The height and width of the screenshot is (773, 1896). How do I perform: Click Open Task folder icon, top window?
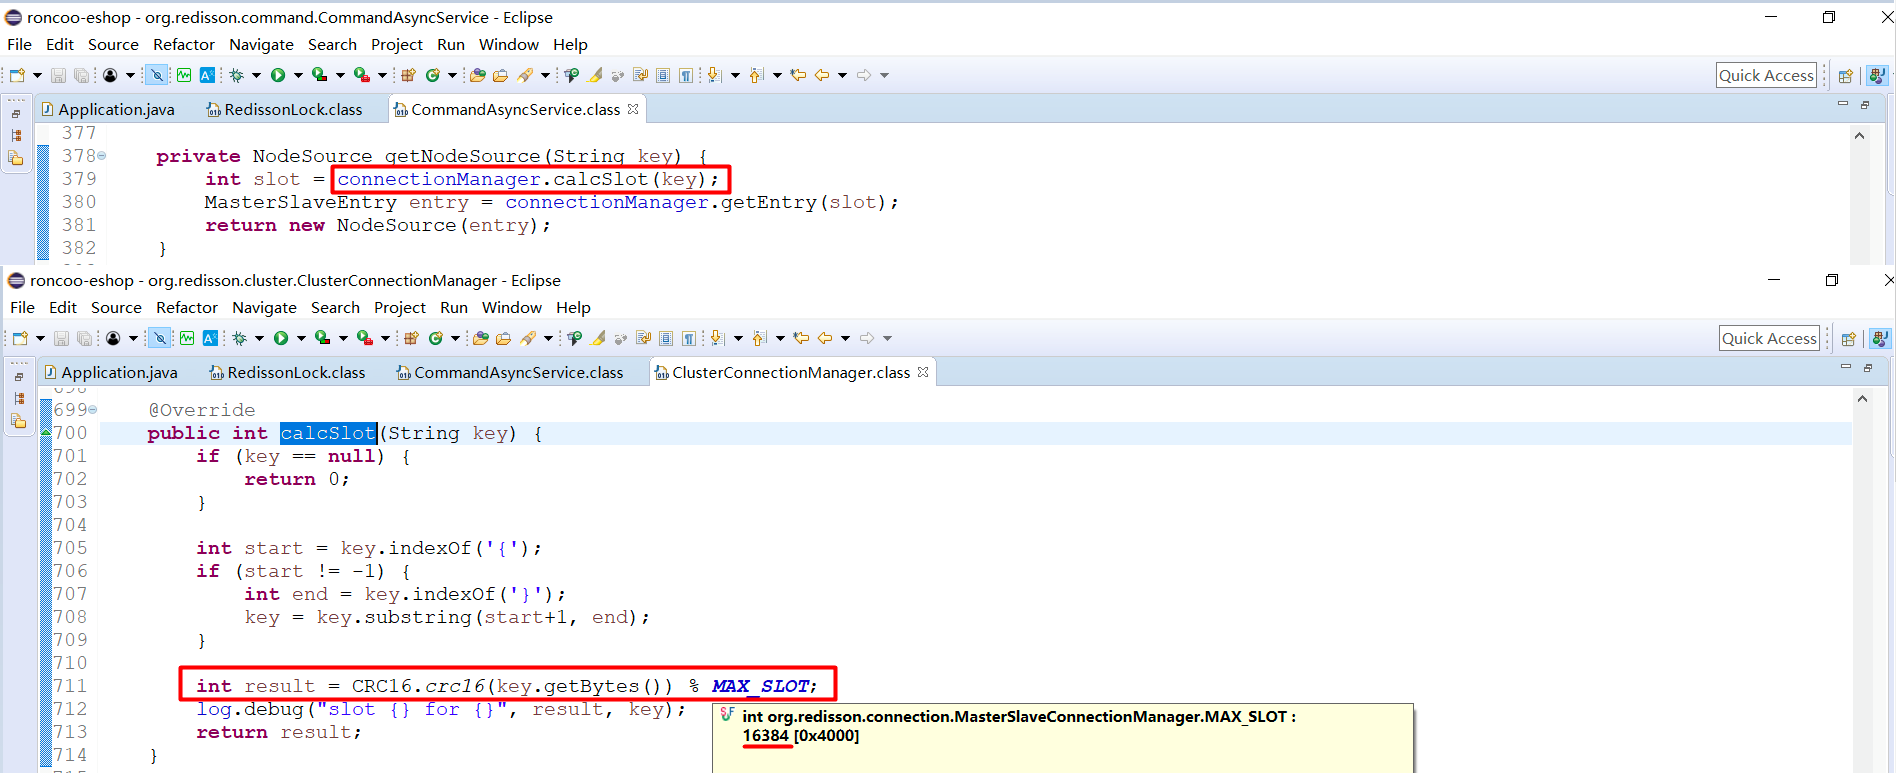click(500, 75)
